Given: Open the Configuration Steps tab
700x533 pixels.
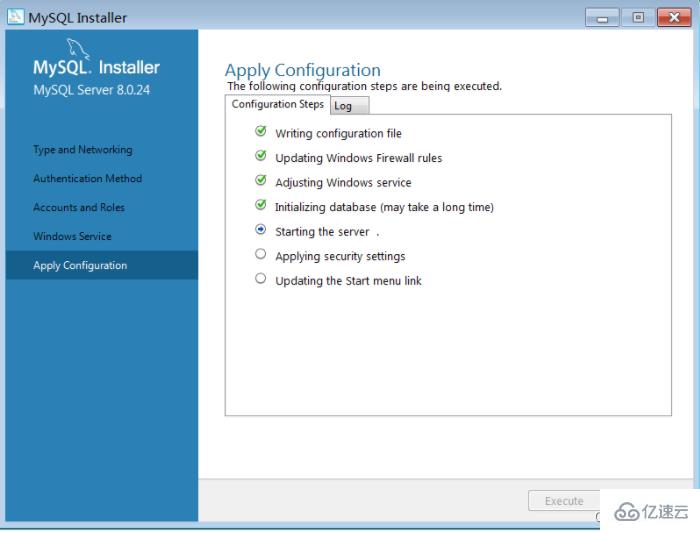Looking at the screenshot, I should click(277, 104).
